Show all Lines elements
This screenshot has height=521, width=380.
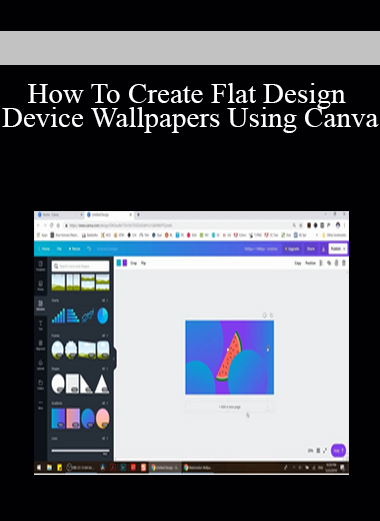105,438
